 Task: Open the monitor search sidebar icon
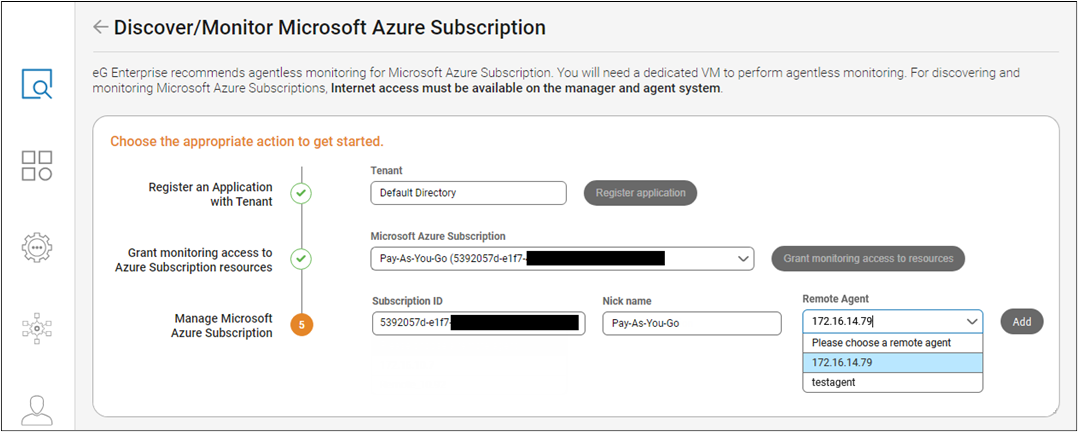pyautogui.click(x=37, y=85)
